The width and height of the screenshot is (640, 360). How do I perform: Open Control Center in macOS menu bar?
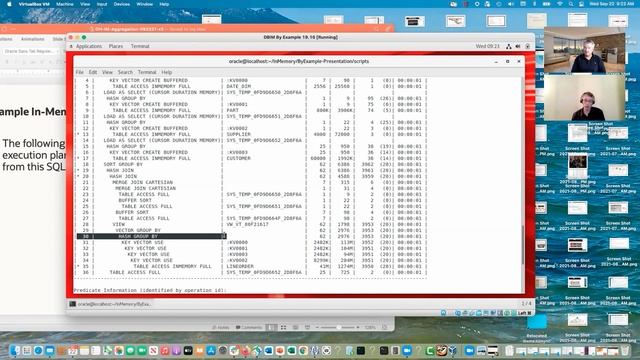[x=581, y=4]
